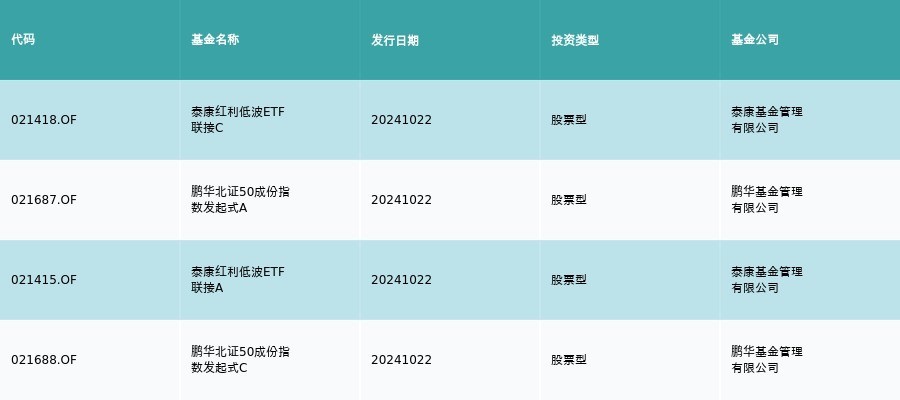This screenshot has width=900, height=400.
Task: Open 泰康红利低波ETF联接A fund name
Action: coord(238,280)
